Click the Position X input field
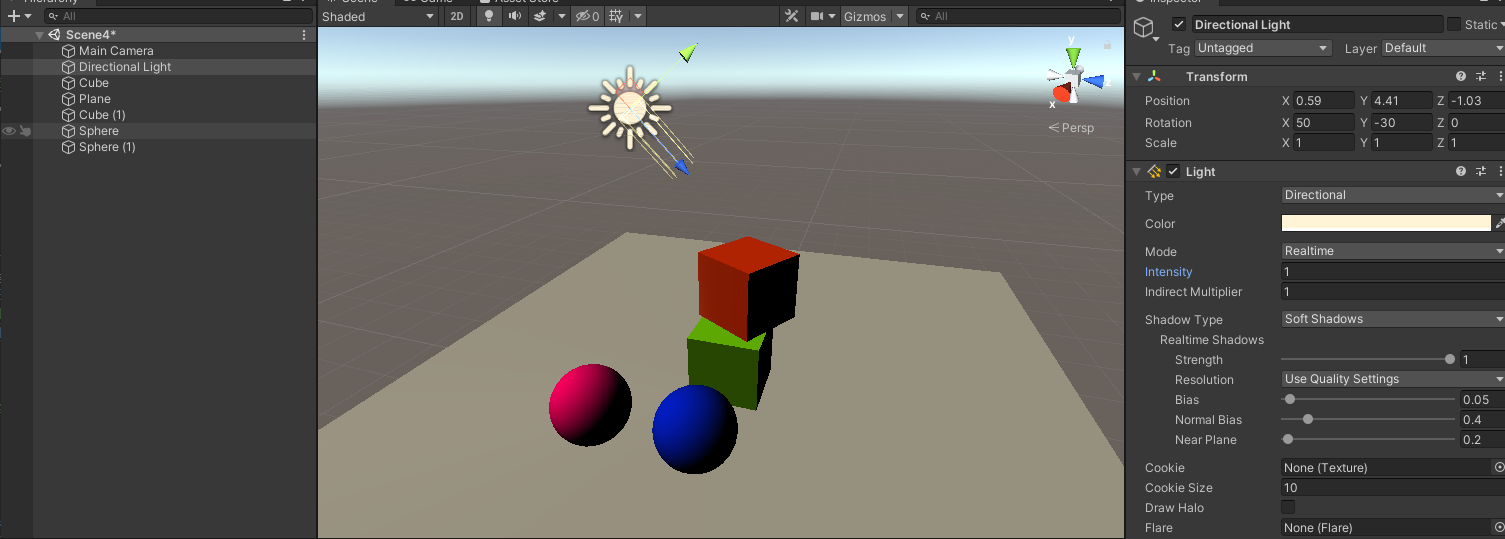Screen dimensions: 1505x539 pyautogui.click(x=1323, y=101)
